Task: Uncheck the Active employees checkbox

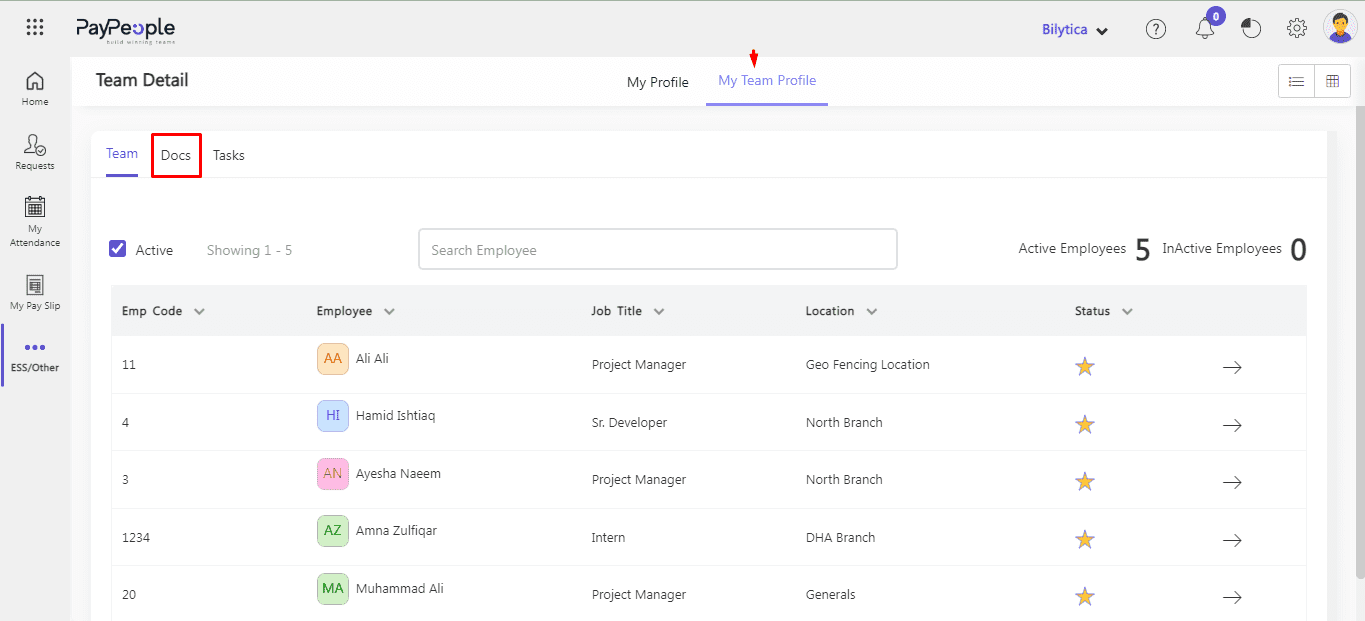Action: 117,248
